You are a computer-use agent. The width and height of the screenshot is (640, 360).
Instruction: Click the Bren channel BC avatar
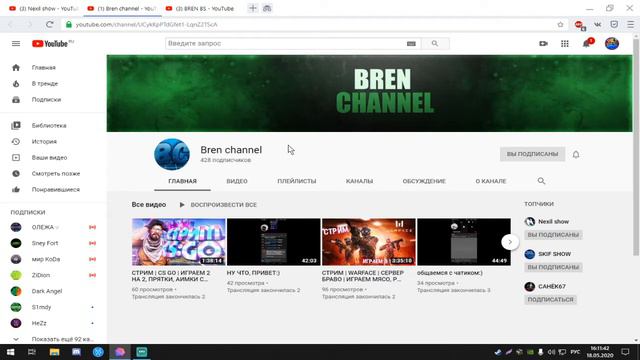[x=172, y=154]
